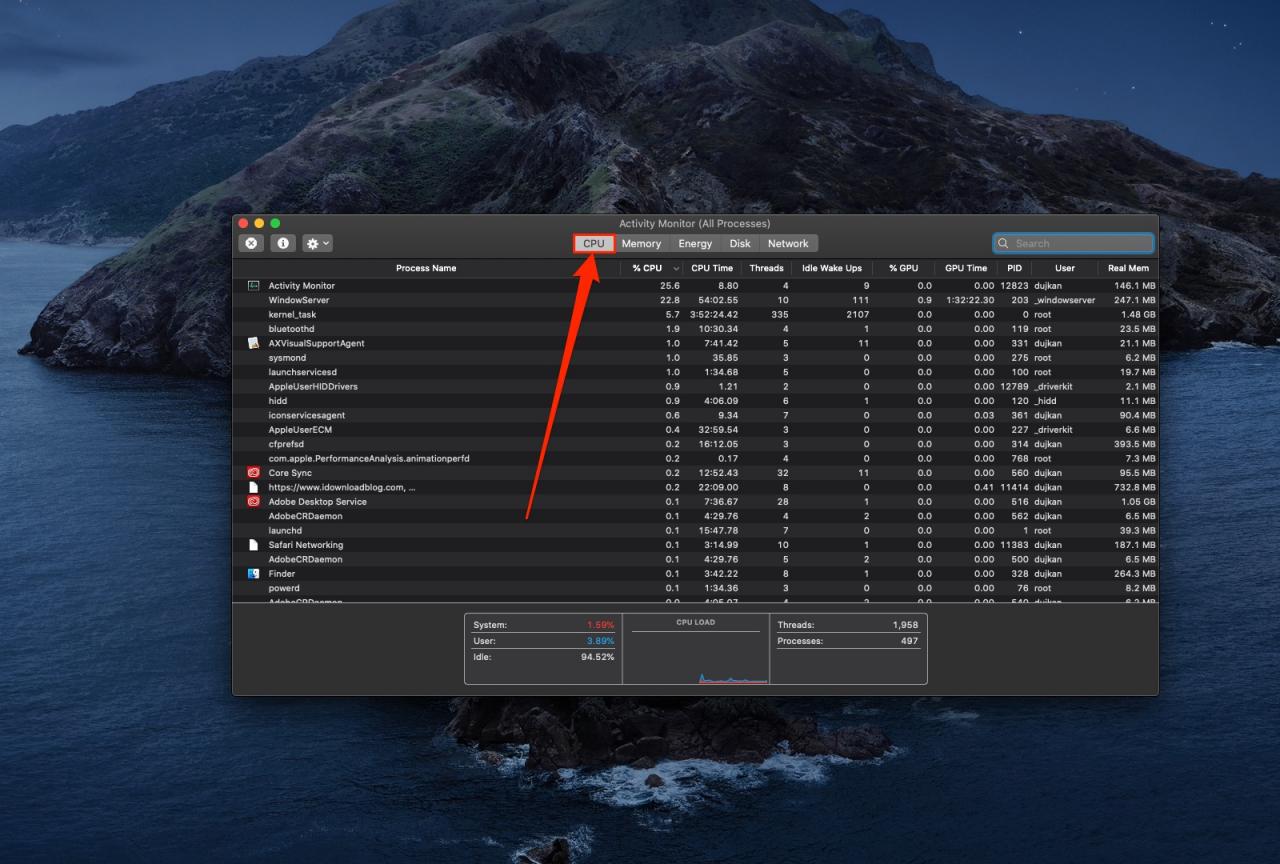Sort by the Idle Wake Ups column

(832, 268)
